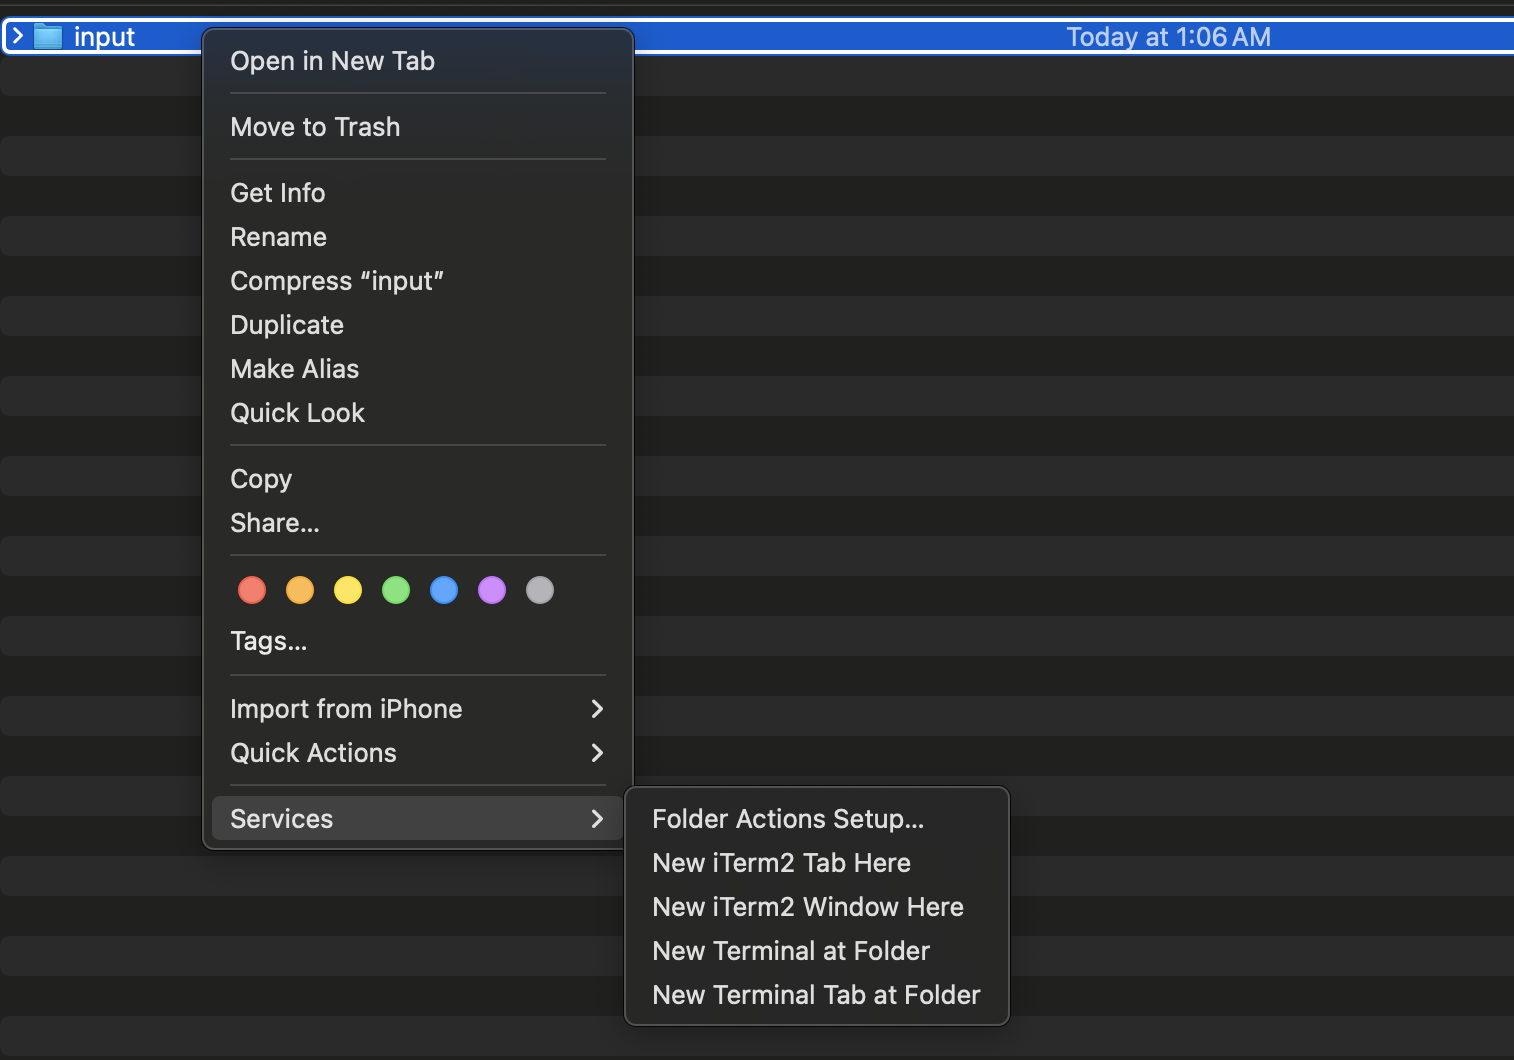1514x1060 pixels.
Task: Apply the yellow tag color
Action: click(x=348, y=590)
